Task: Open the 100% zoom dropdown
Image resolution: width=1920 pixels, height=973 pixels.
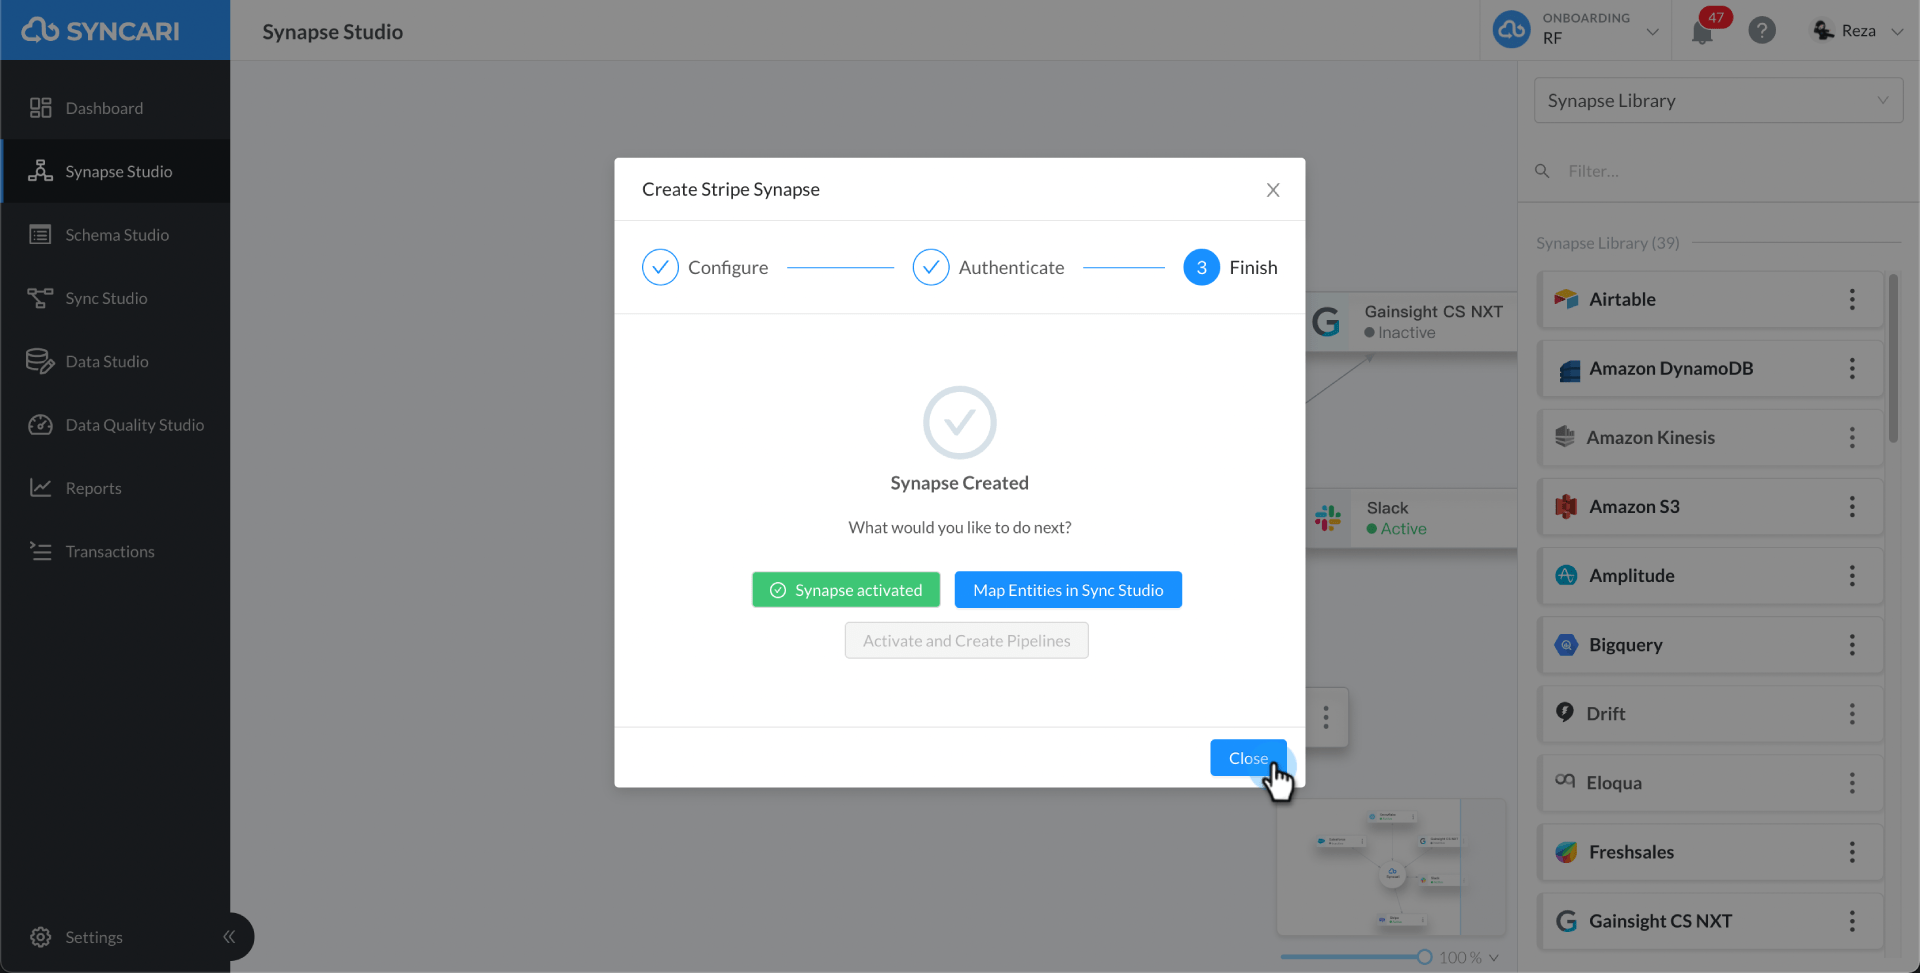Action: (x=1469, y=957)
